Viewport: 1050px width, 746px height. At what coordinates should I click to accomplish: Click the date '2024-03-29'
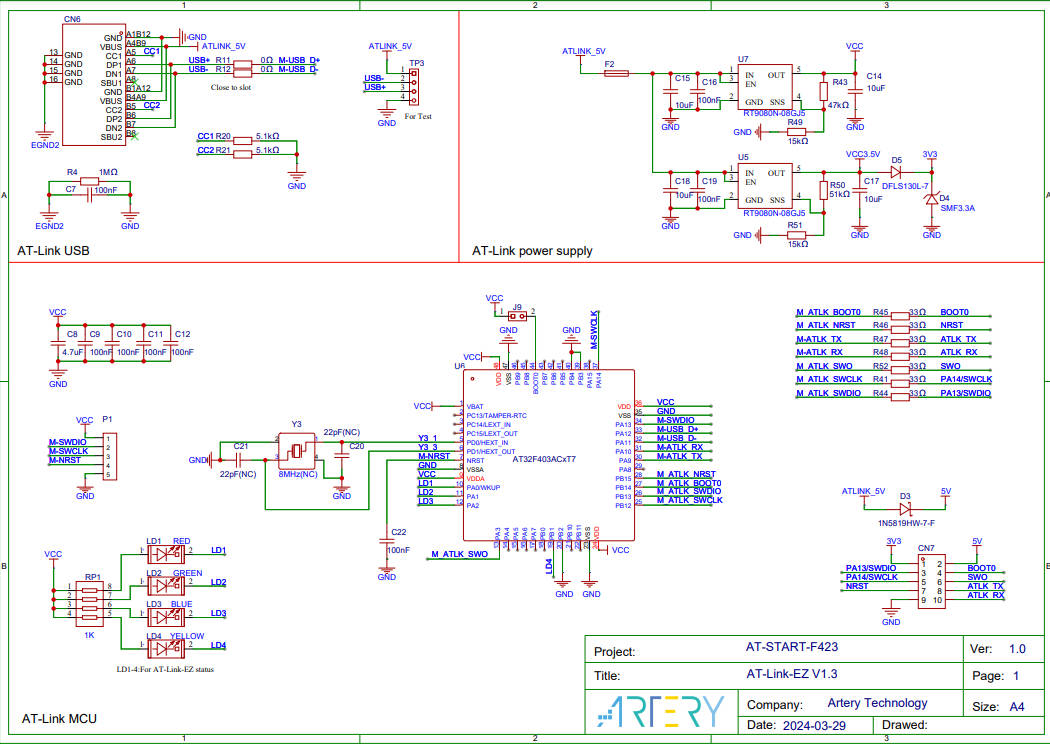tap(814, 725)
